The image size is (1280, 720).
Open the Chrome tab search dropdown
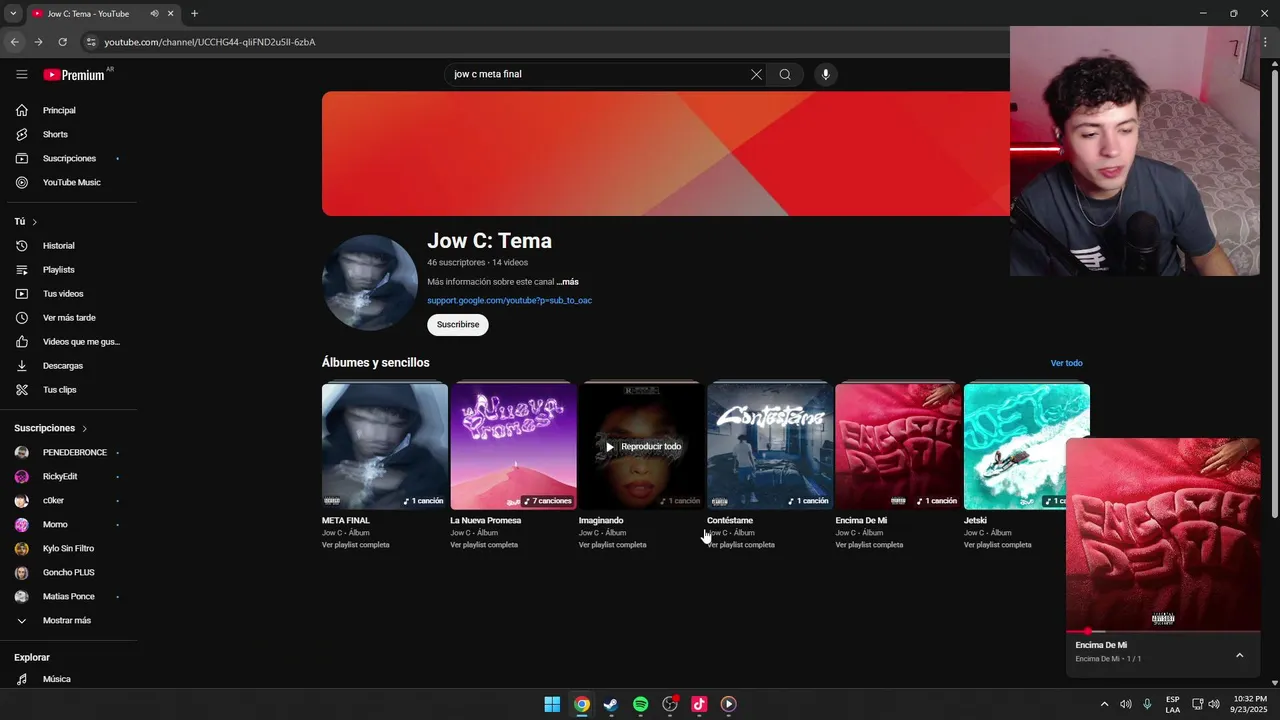tap(12, 14)
